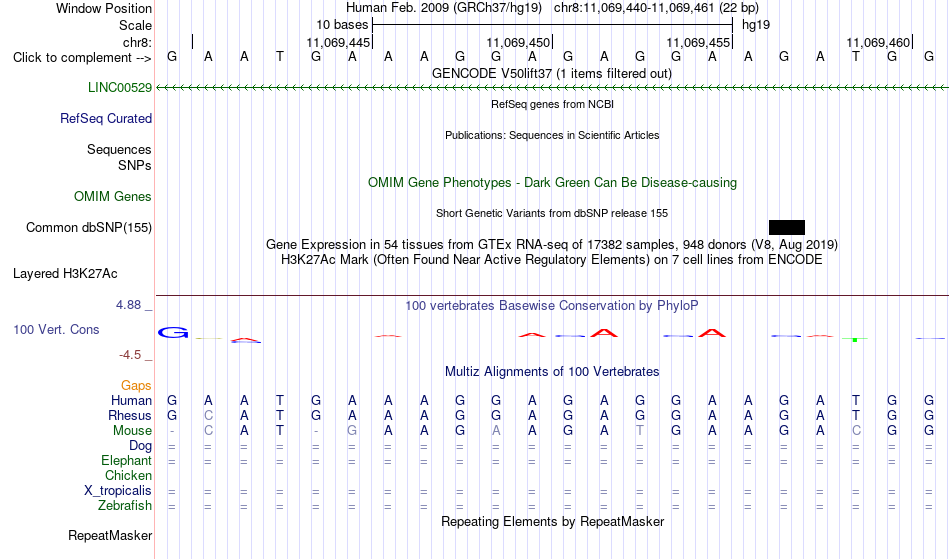Click the 11,069,450 ruler position

click(x=518, y=42)
